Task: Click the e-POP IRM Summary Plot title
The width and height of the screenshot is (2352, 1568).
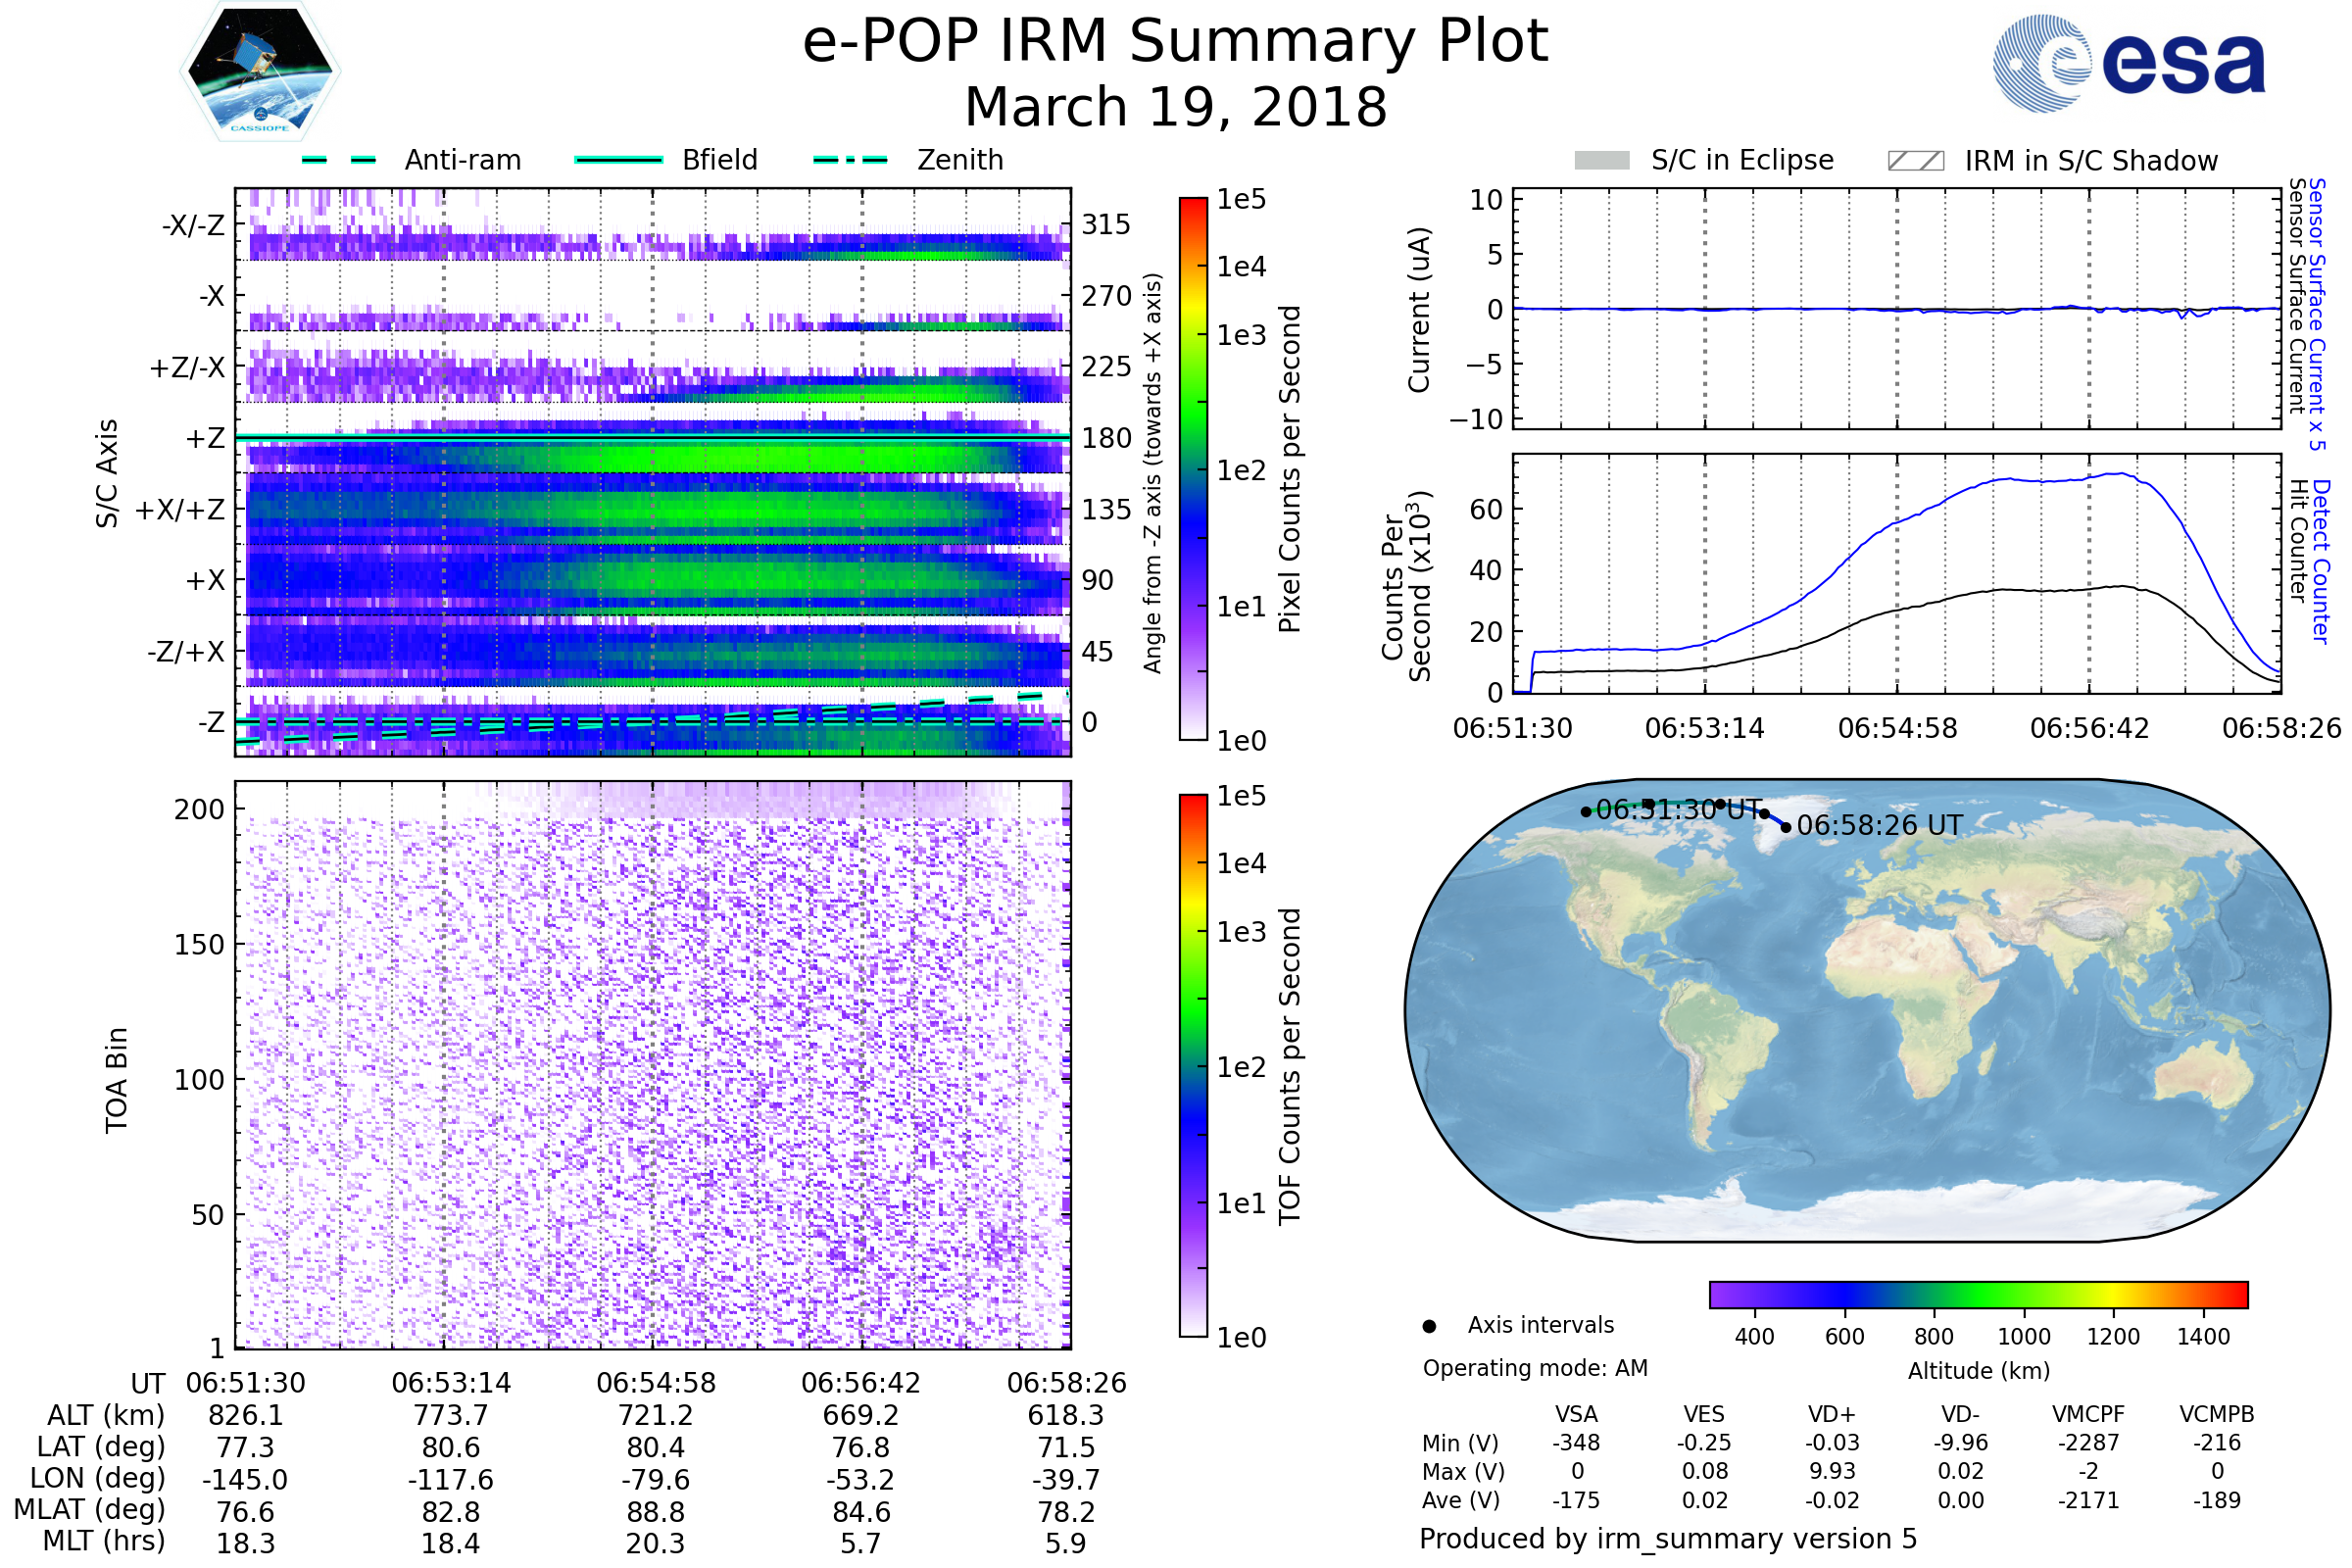Action: click(x=1175, y=42)
